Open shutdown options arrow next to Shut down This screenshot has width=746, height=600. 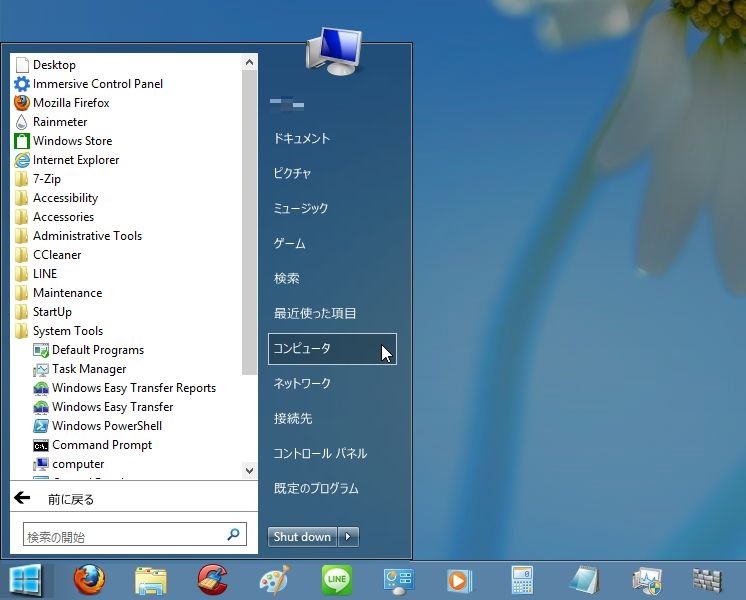348,537
